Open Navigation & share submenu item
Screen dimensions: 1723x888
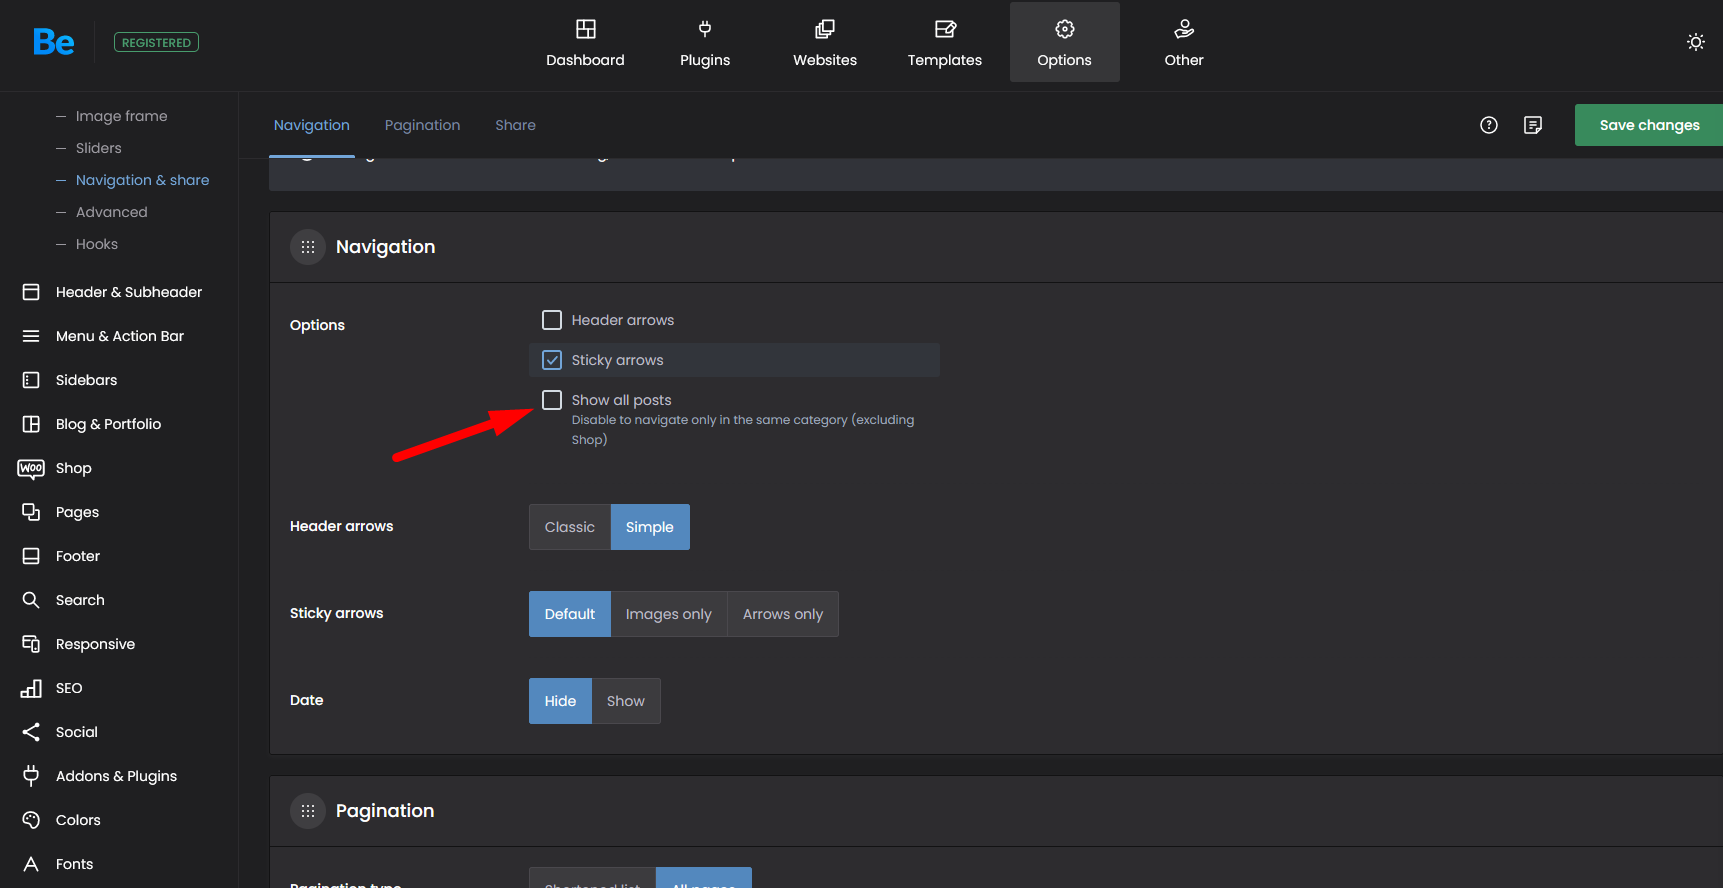(143, 180)
